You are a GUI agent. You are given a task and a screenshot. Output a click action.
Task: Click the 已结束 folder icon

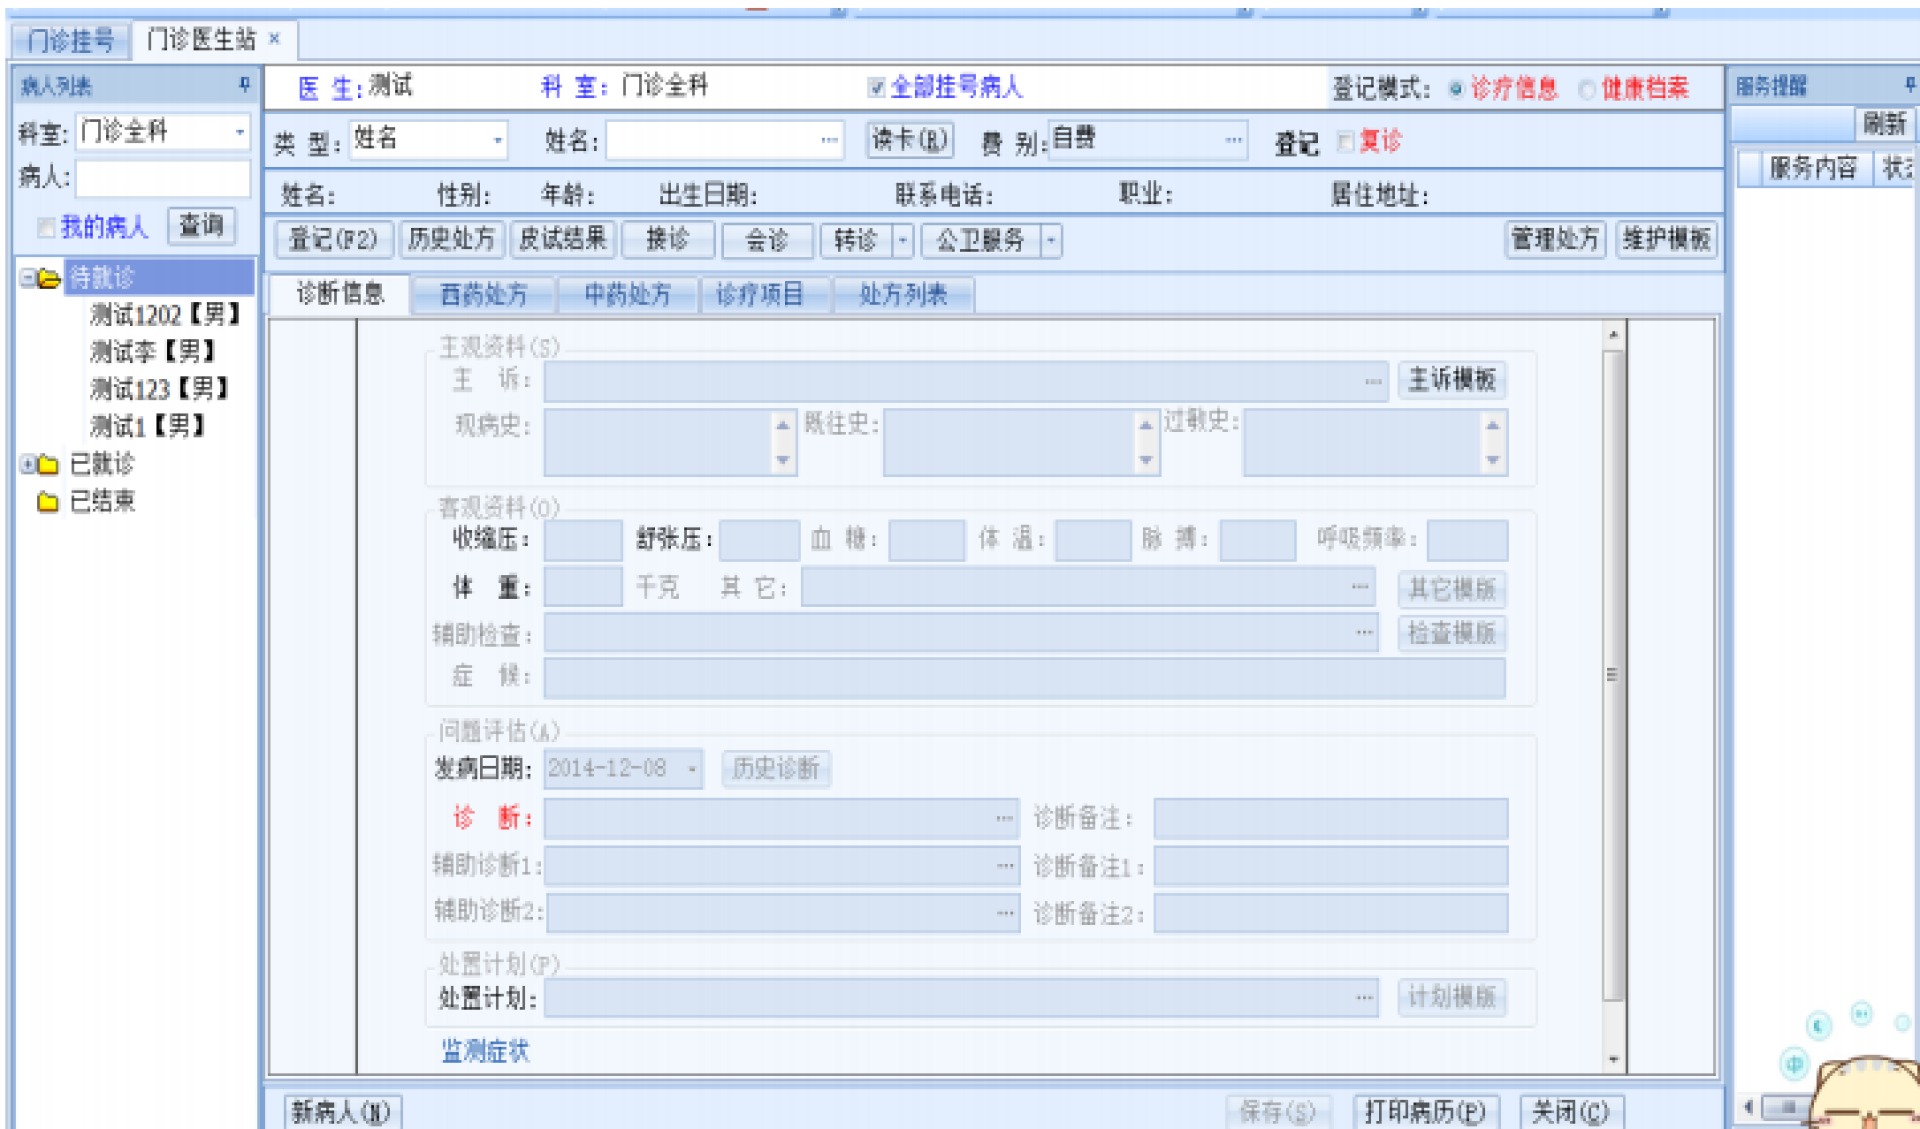[x=47, y=501]
